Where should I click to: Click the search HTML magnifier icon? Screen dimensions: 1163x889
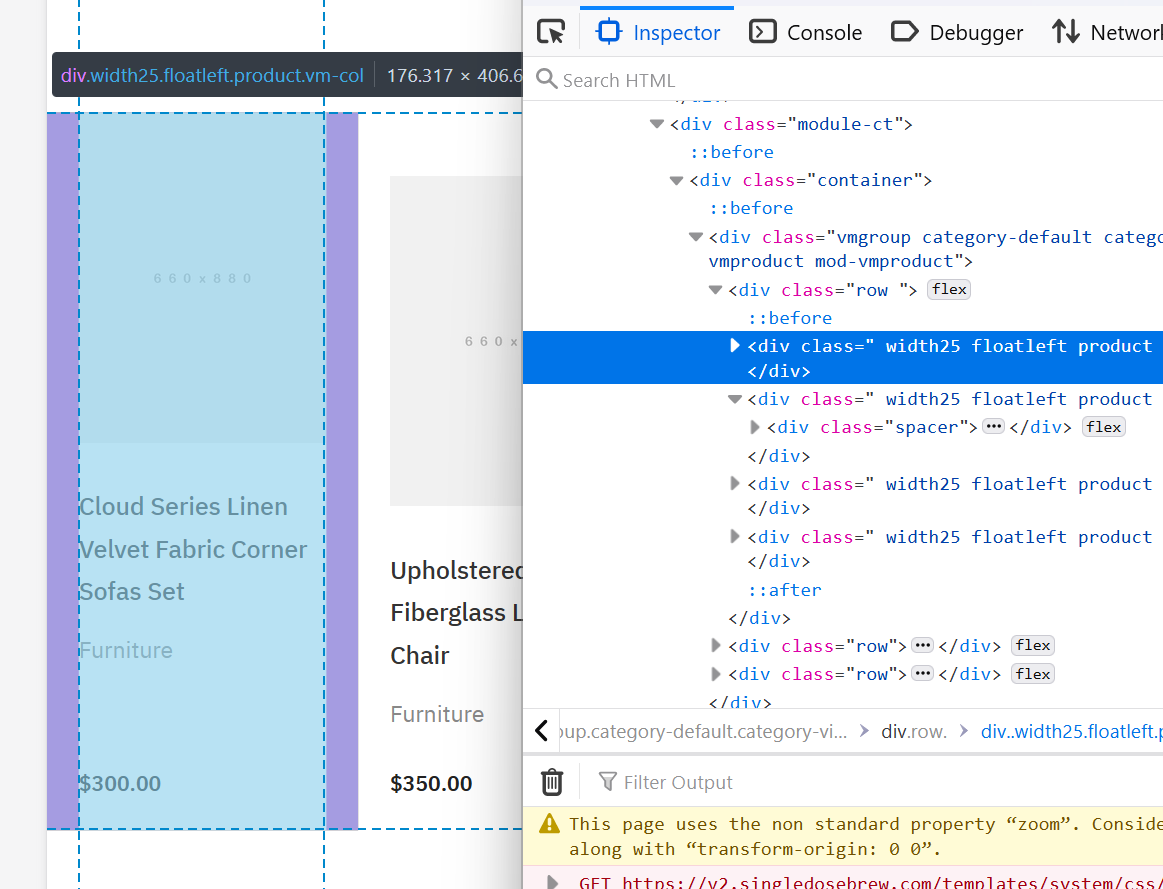click(x=547, y=80)
